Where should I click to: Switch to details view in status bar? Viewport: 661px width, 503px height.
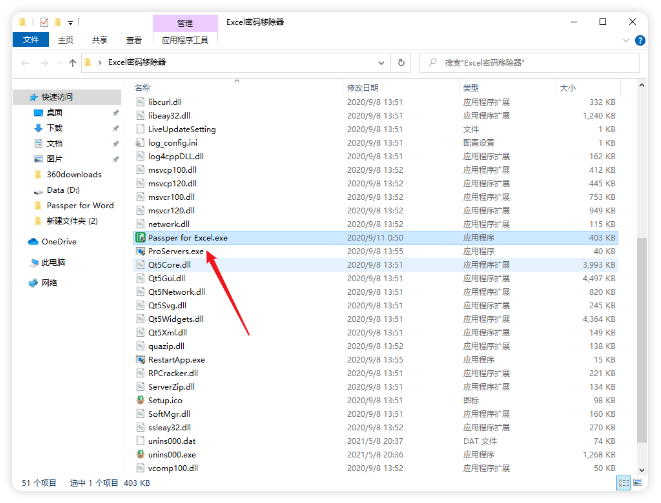tap(623, 483)
